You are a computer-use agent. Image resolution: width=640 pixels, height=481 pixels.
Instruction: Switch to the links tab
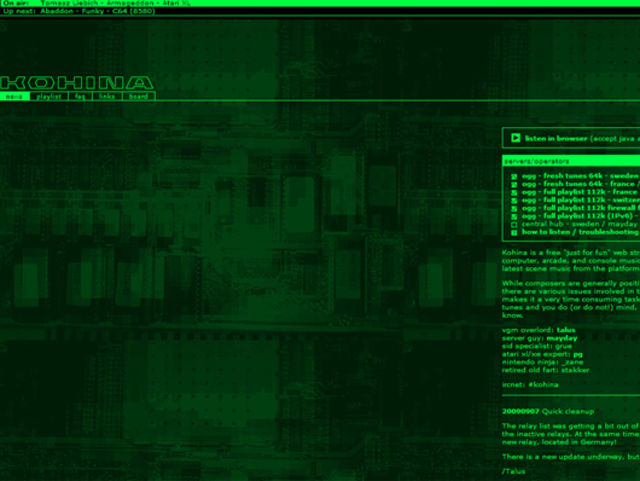[x=107, y=96]
